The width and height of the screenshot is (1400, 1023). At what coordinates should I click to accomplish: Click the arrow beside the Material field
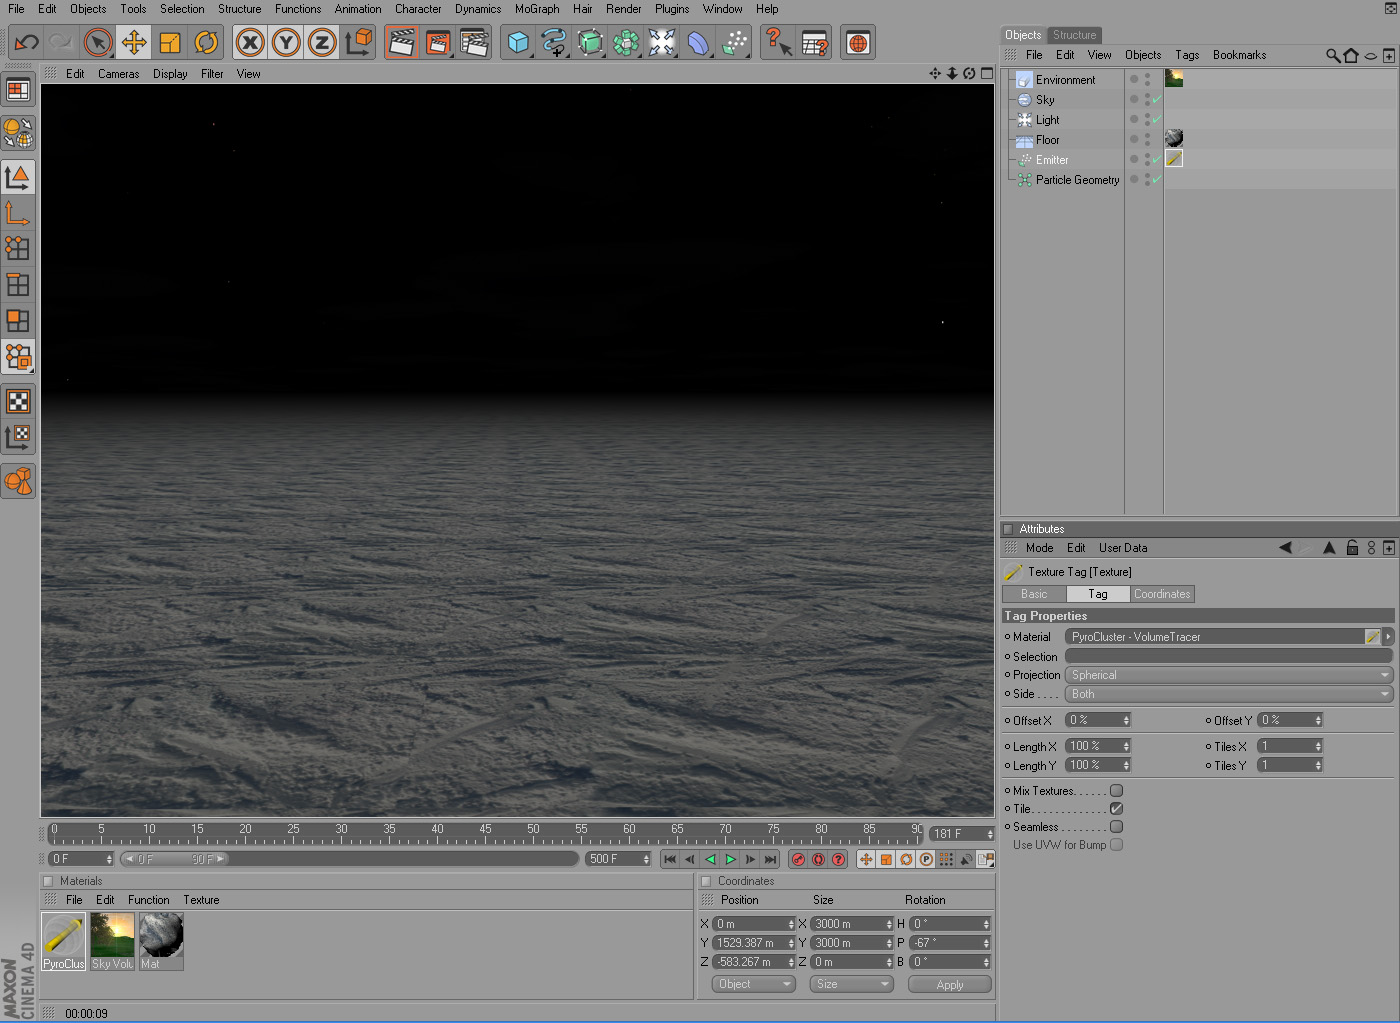pyautogui.click(x=1388, y=636)
